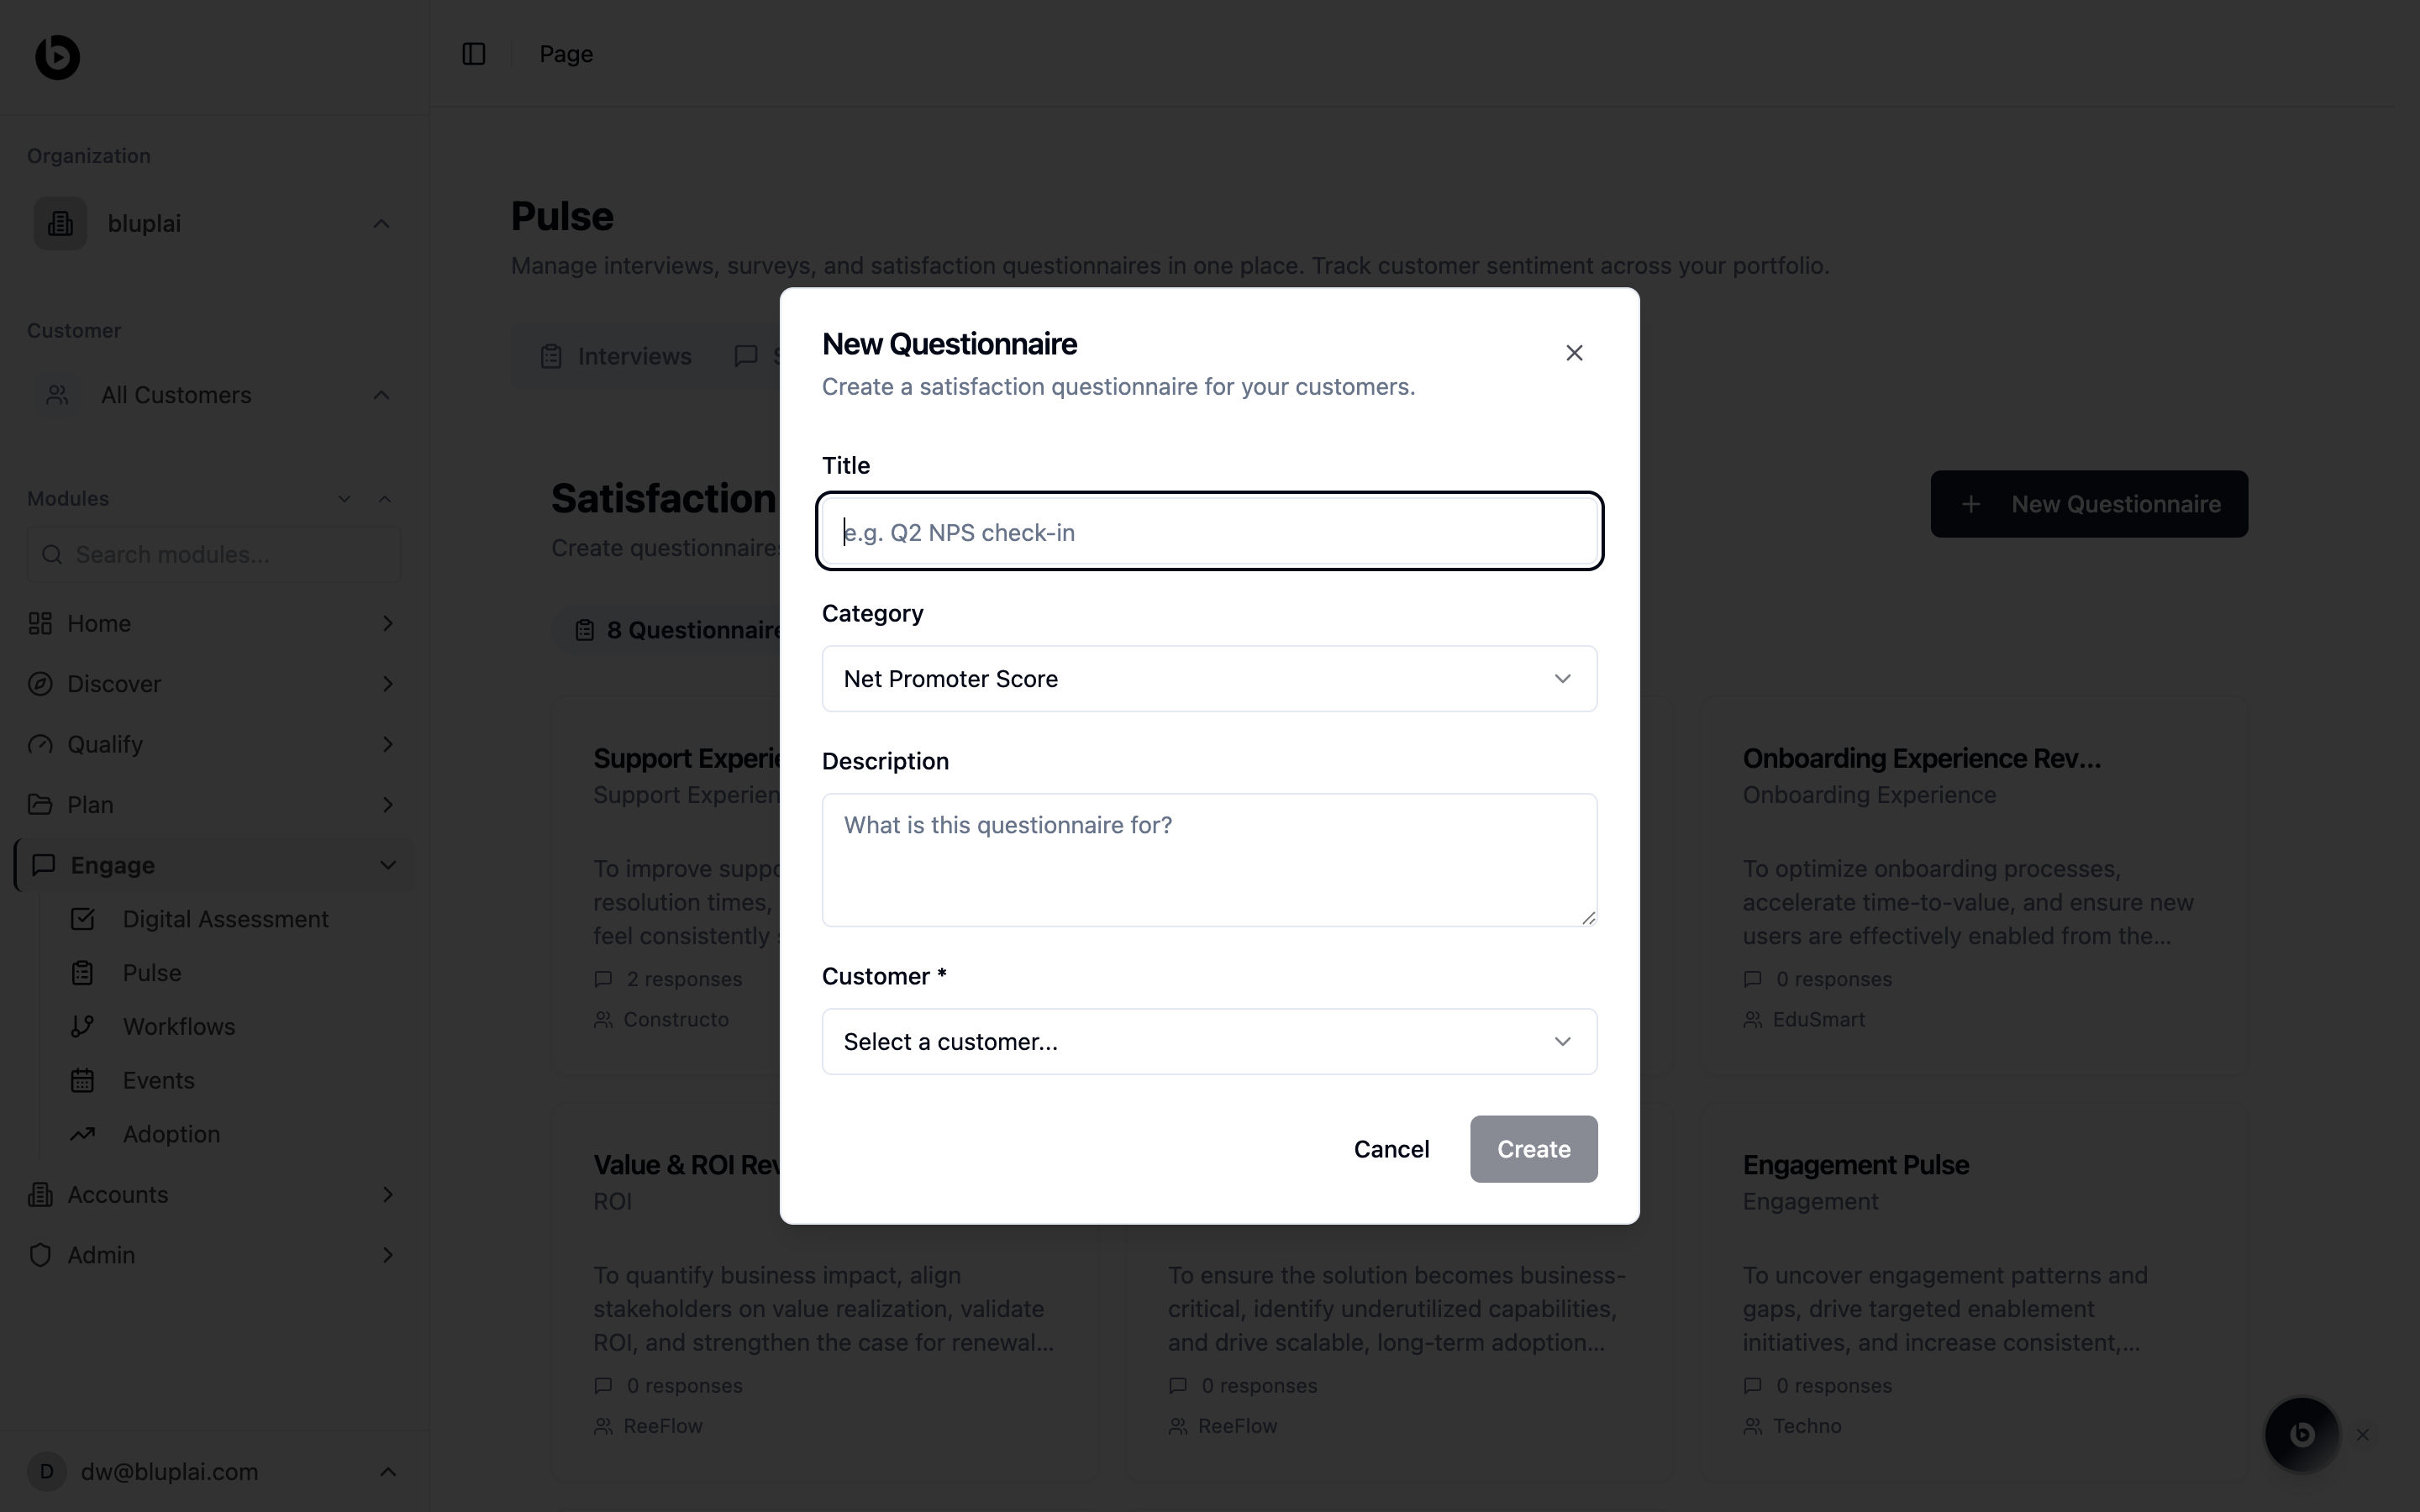
Task: Expand the bluplai organization switcher
Action: tap(214, 224)
